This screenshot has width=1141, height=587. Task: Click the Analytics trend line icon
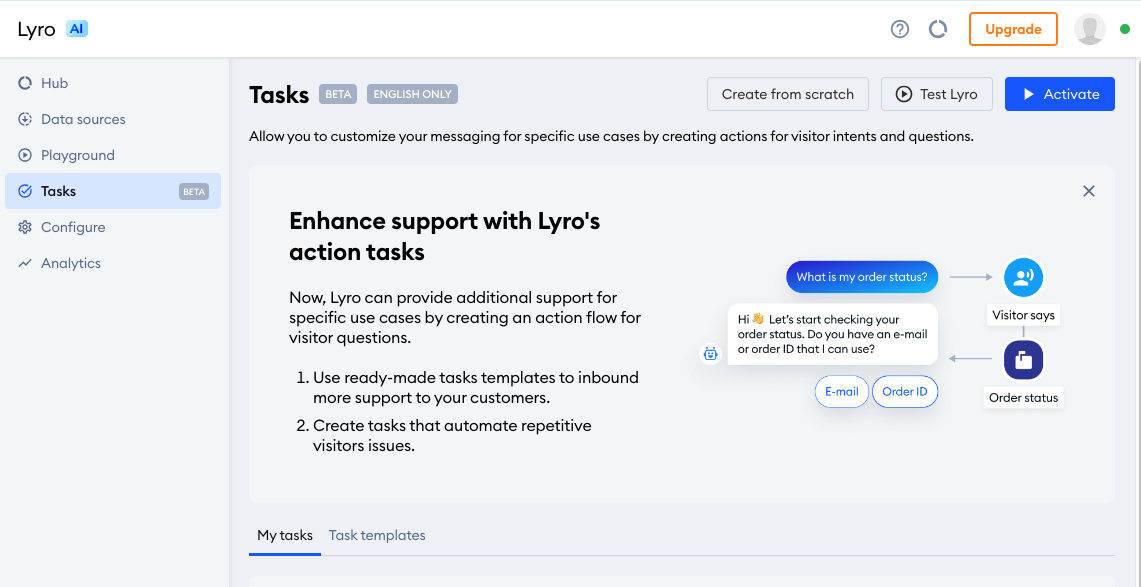coord(25,263)
